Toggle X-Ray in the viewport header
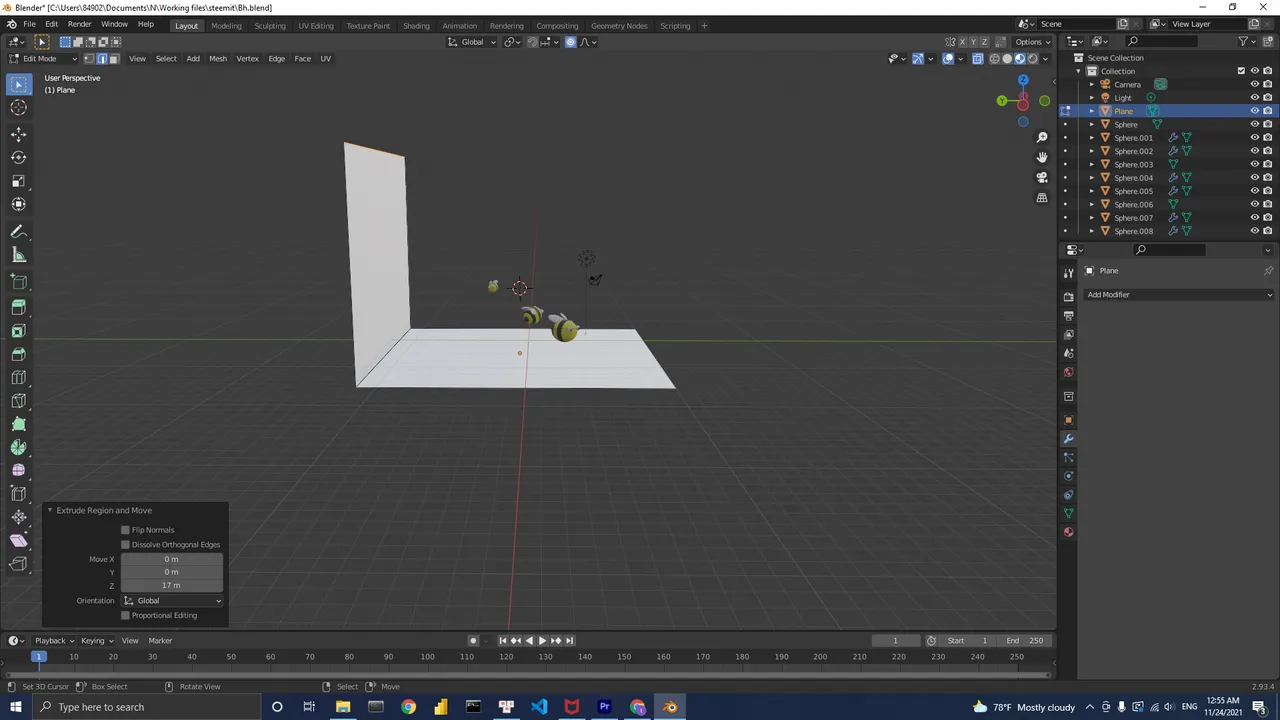The image size is (1280, 720). [978, 58]
